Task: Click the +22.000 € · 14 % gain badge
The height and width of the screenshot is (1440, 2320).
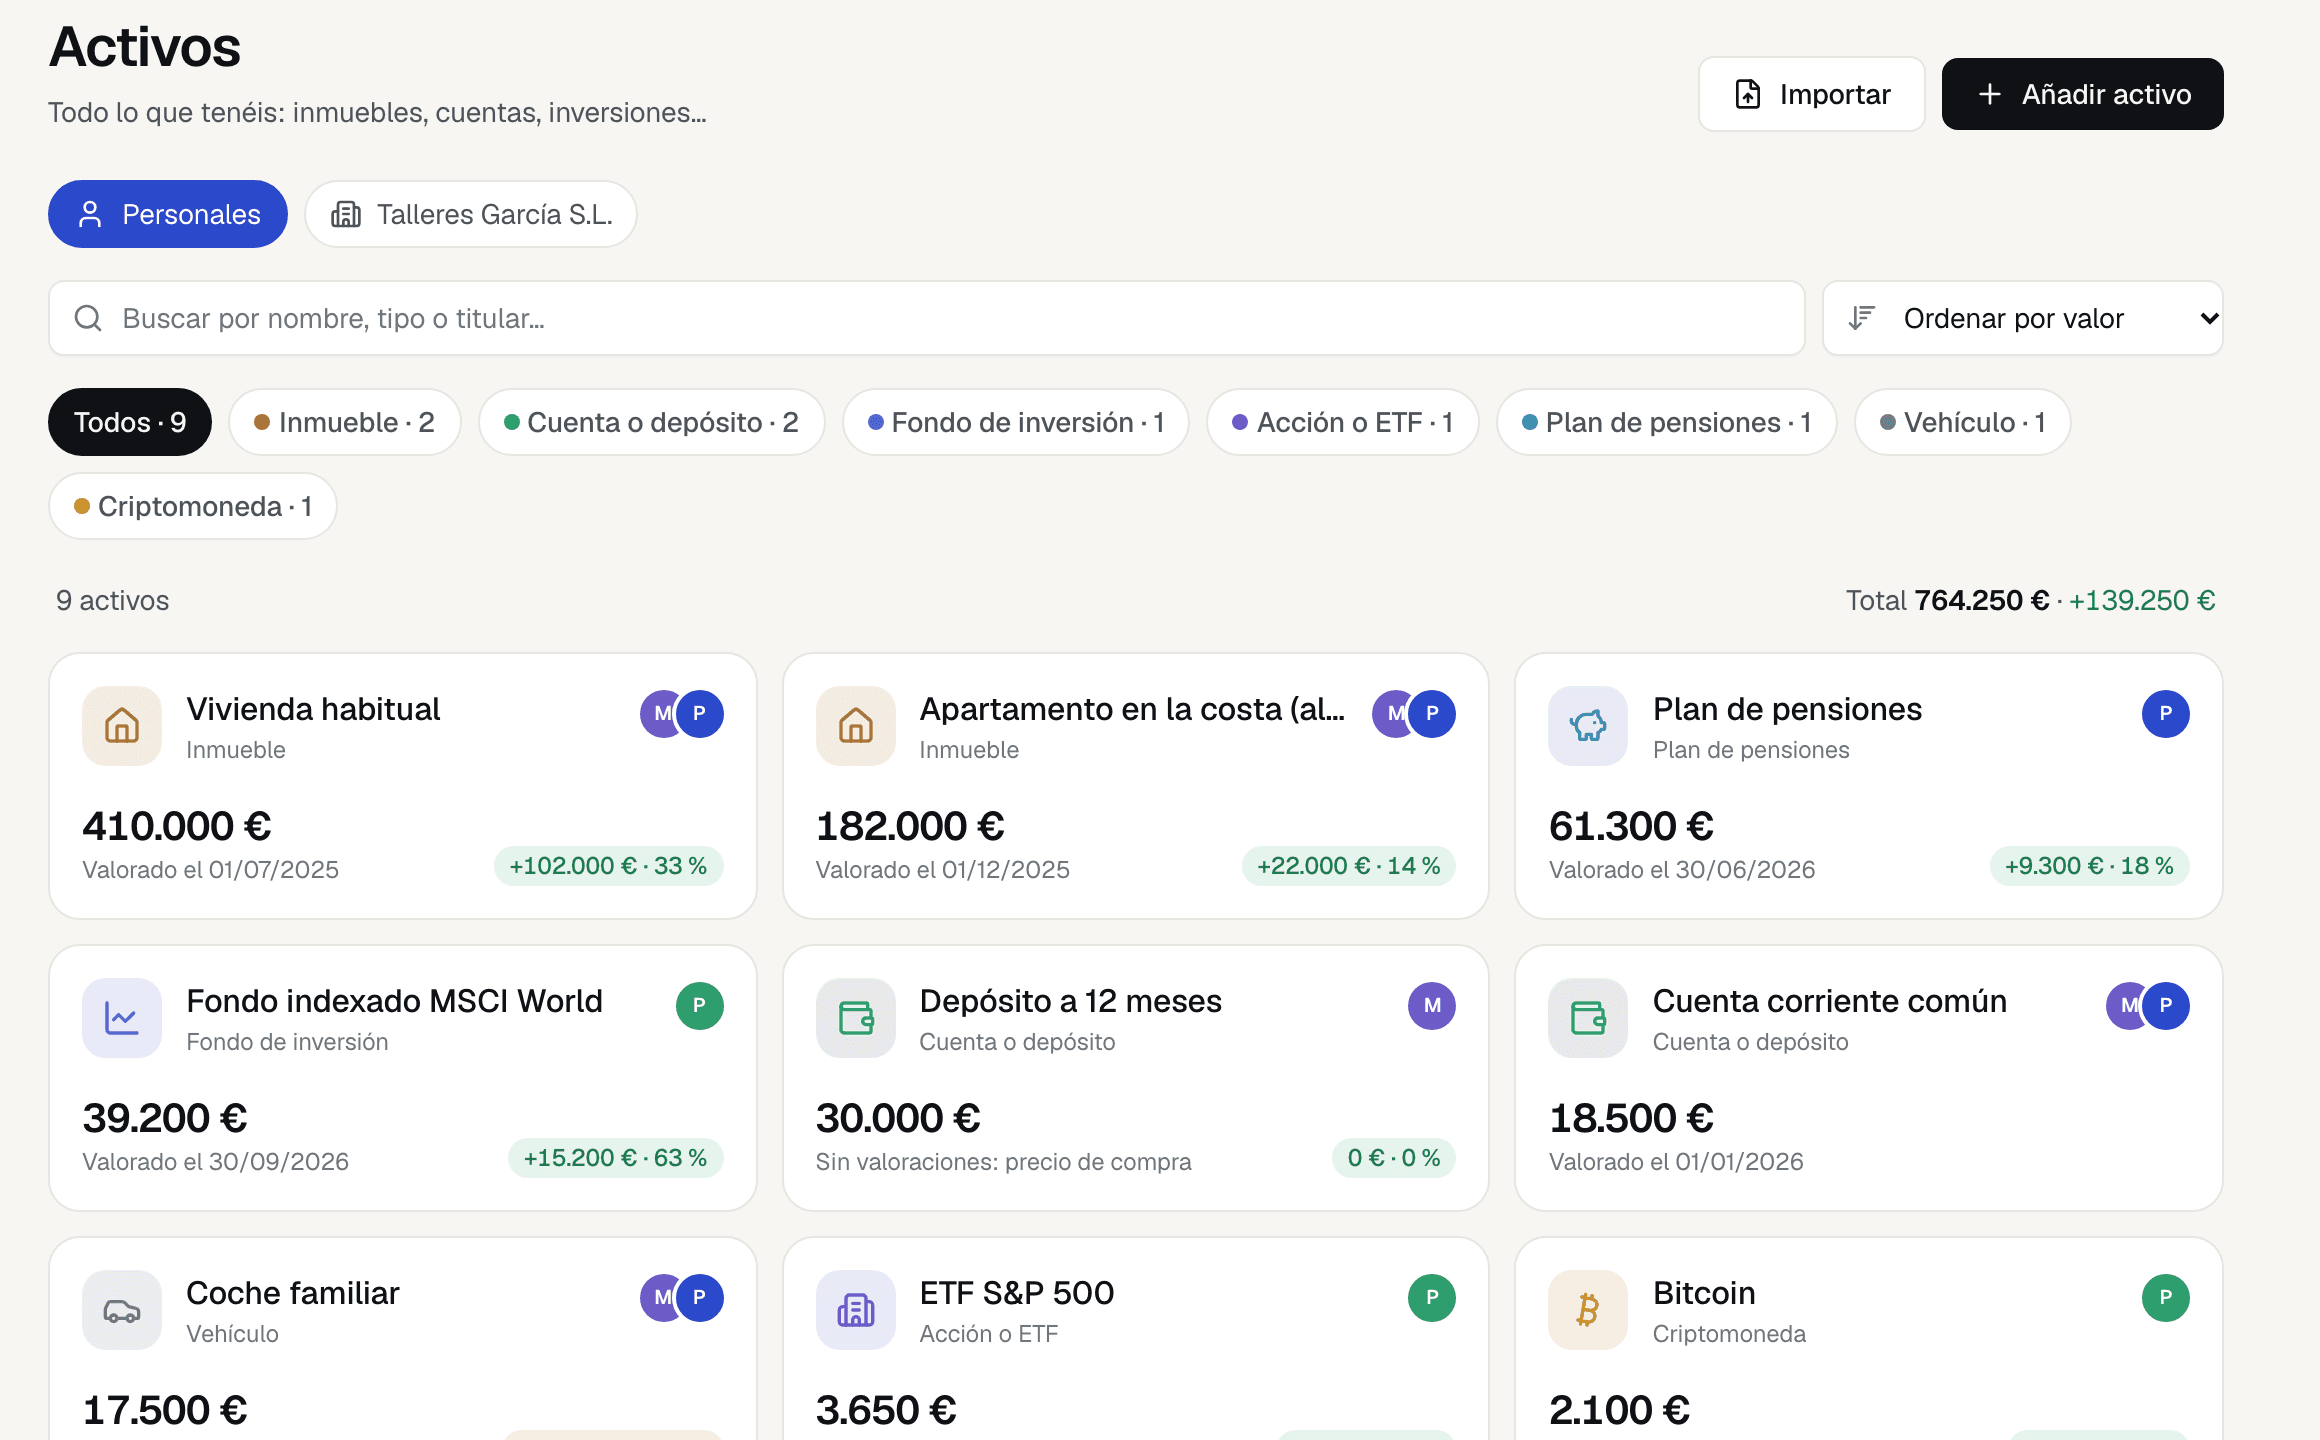Action: coord(1349,866)
